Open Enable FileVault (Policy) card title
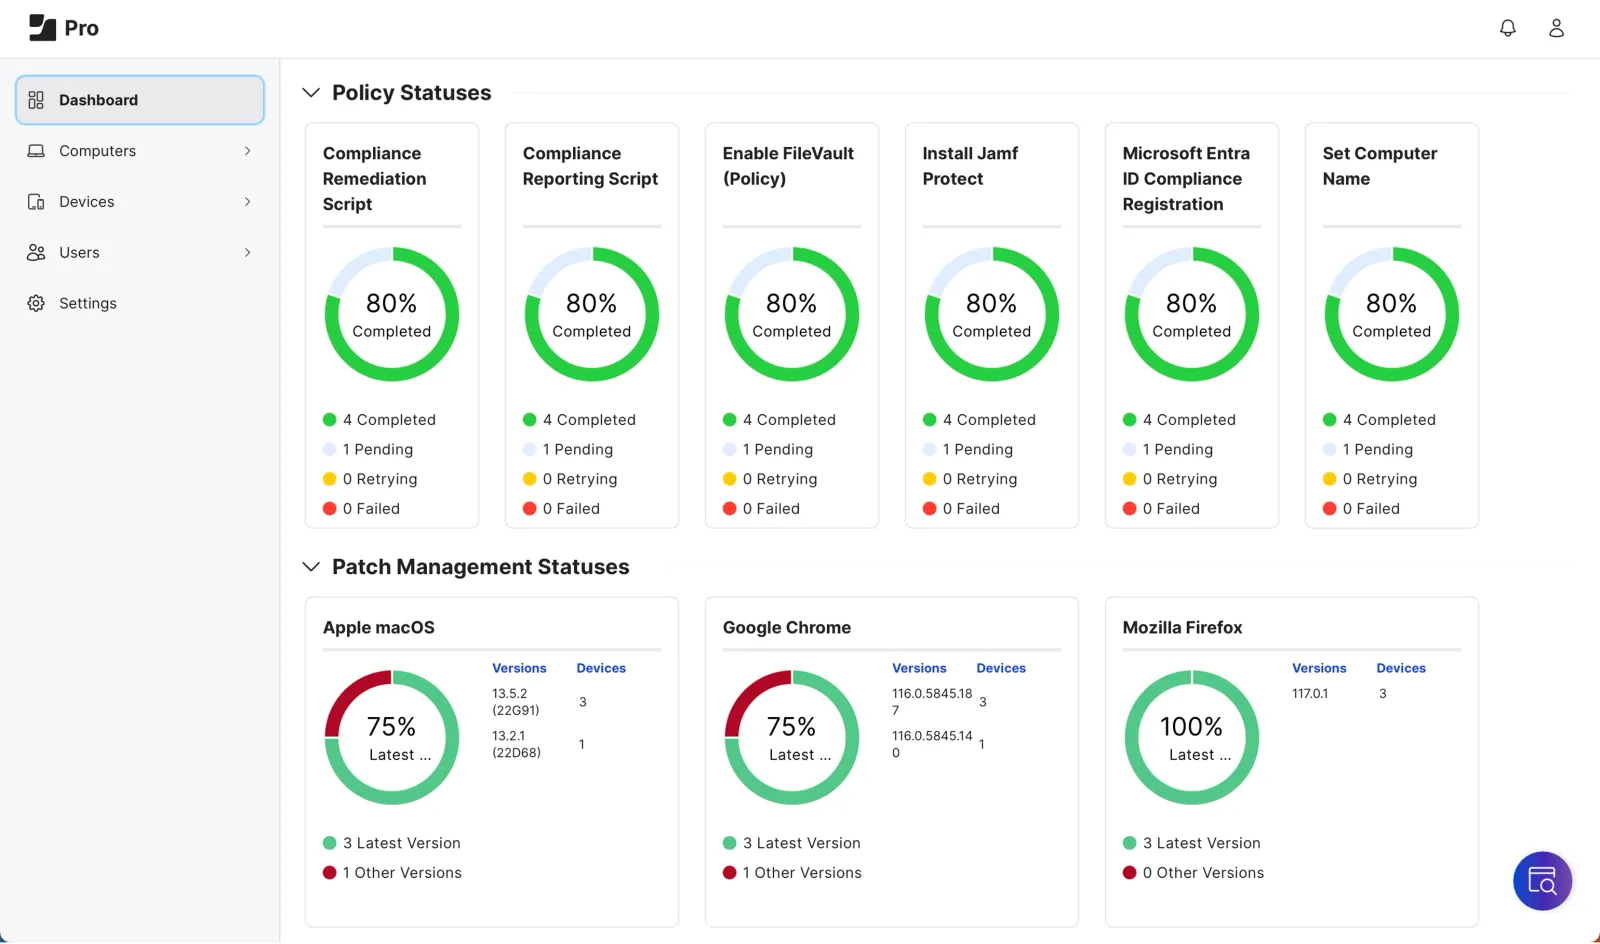1600x944 pixels. [788, 166]
